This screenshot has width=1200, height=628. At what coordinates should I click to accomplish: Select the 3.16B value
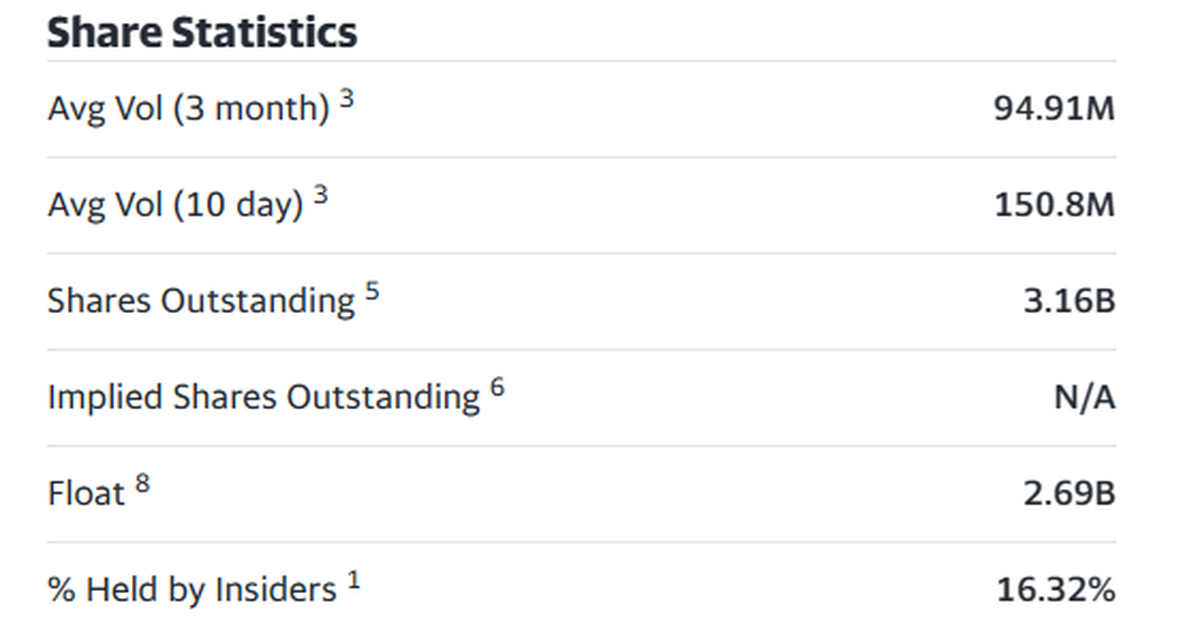point(1069,302)
